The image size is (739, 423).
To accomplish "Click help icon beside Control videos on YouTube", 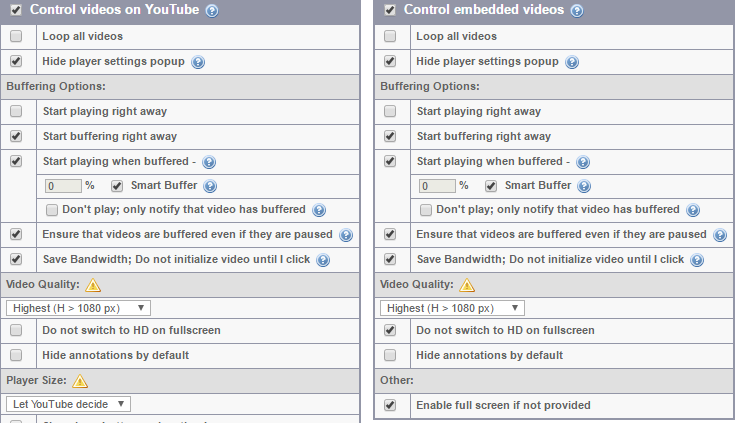I will 212,11.
